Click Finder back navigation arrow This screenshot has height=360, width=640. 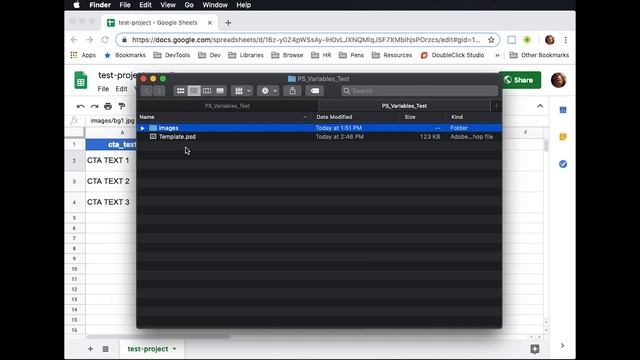147,91
